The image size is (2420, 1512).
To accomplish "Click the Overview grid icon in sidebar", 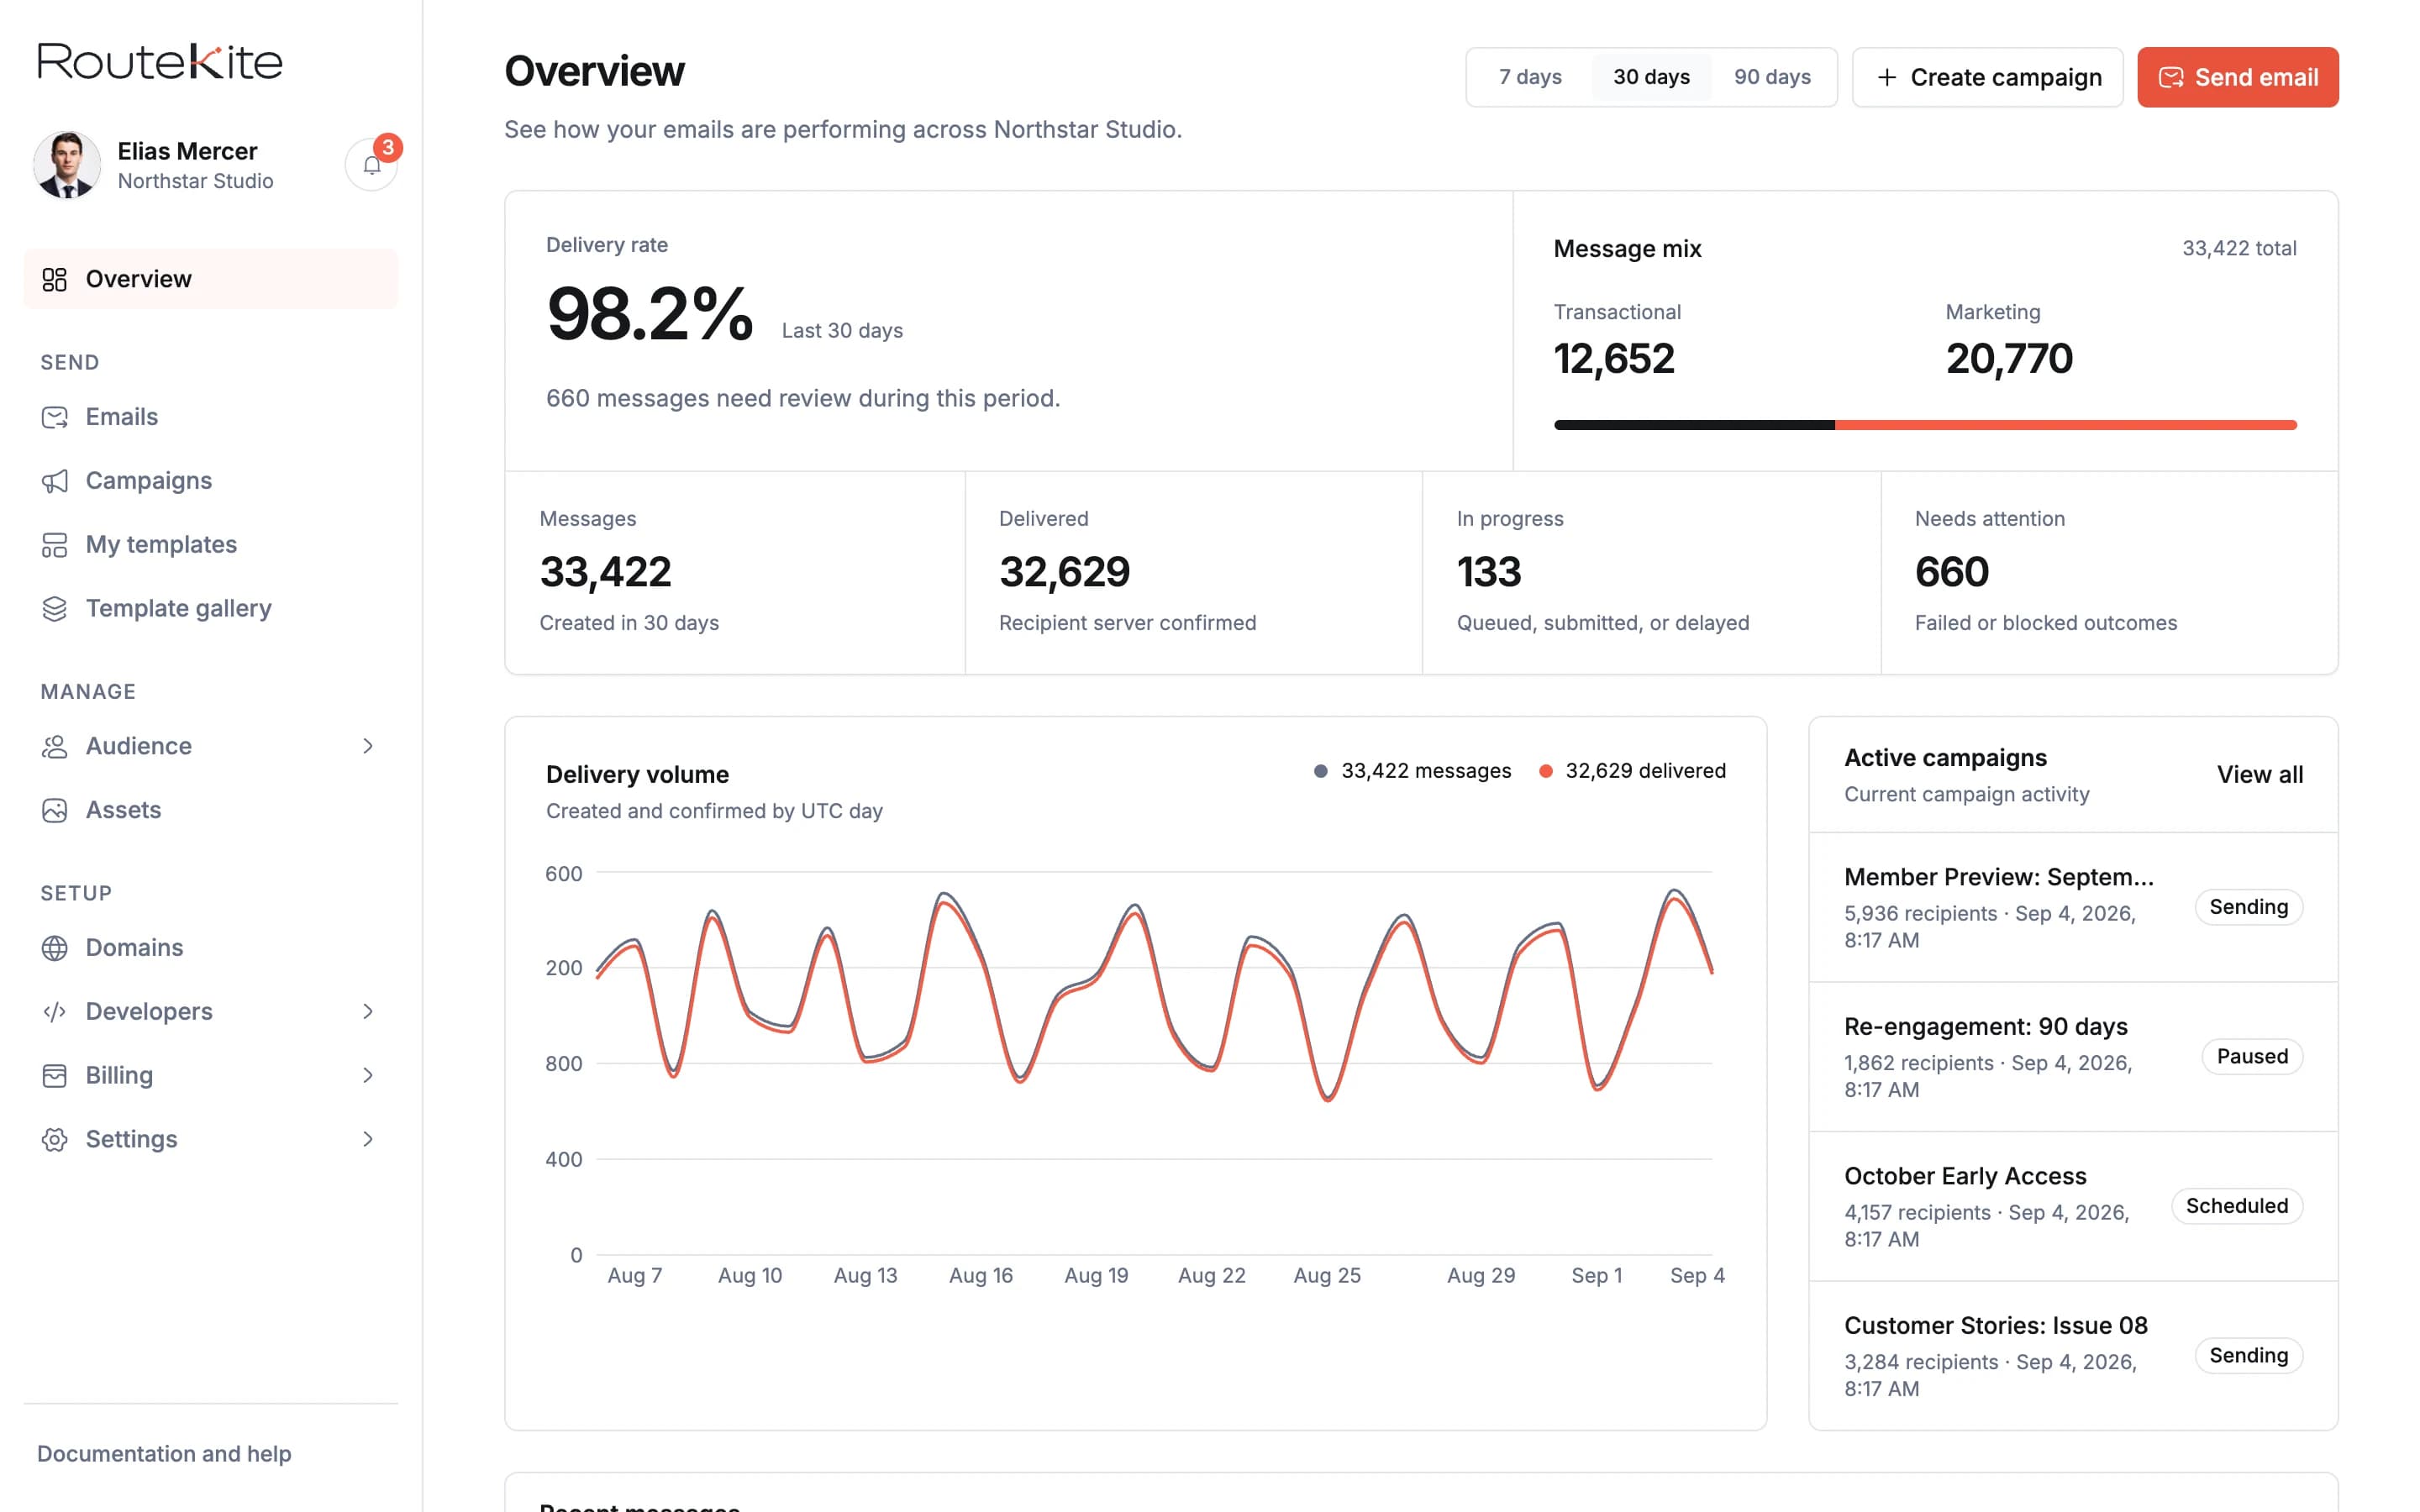I will click(54, 279).
